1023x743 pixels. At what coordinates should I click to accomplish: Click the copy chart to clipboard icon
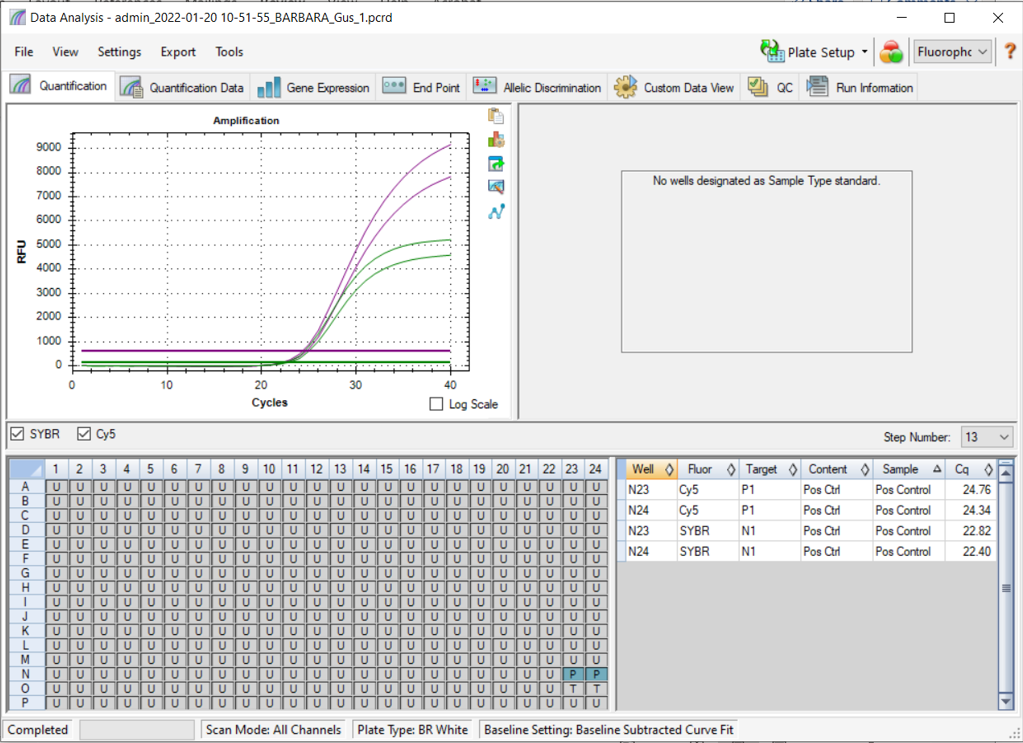point(496,116)
